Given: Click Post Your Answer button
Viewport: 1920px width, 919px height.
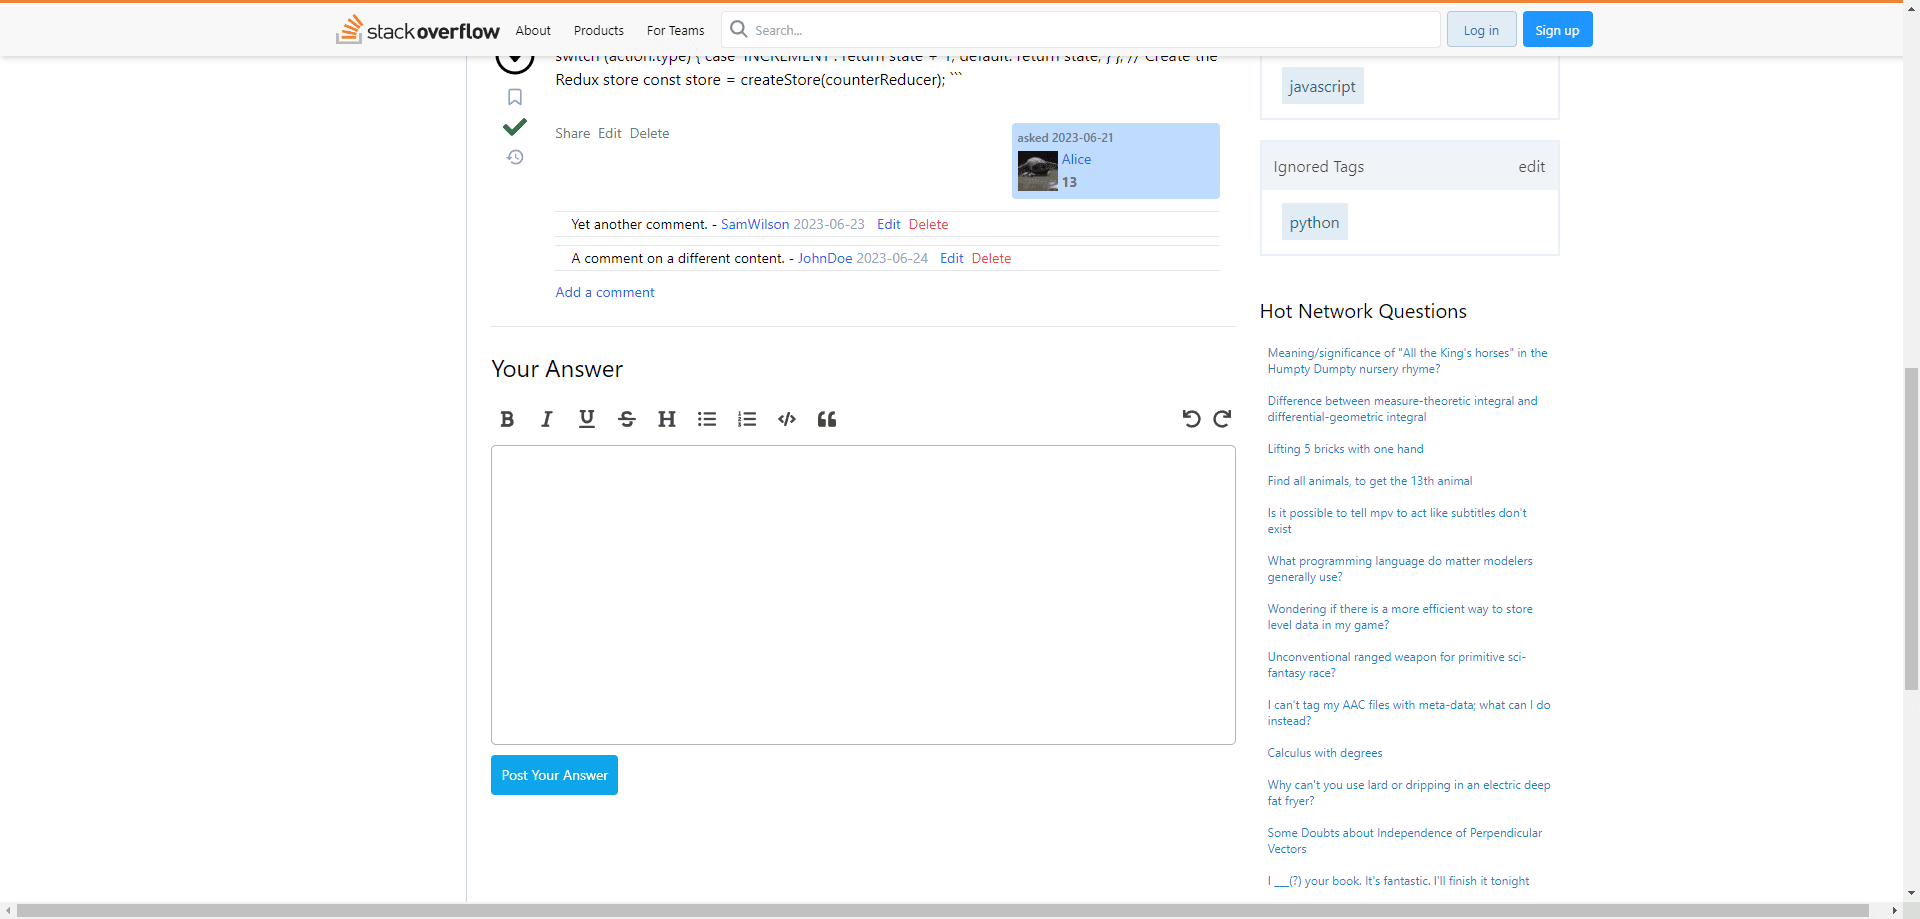Looking at the screenshot, I should tap(554, 775).
